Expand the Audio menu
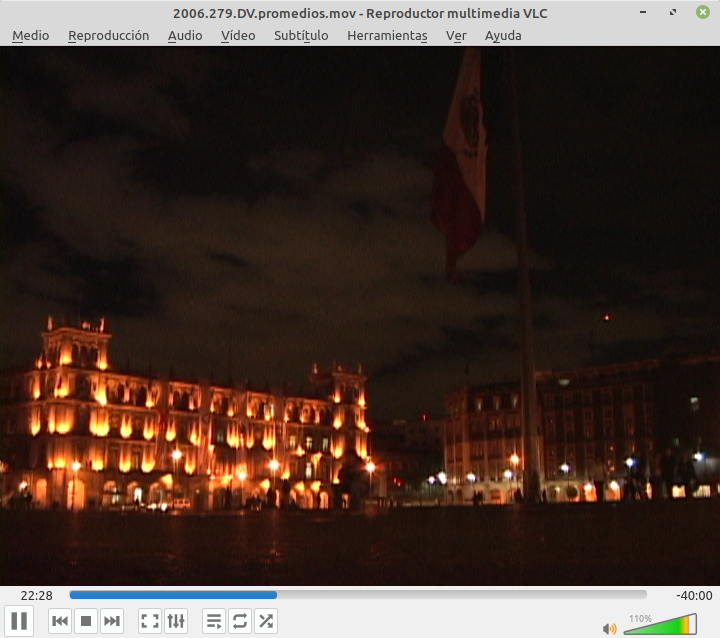Image resolution: width=720 pixels, height=638 pixels. [185, 36]
